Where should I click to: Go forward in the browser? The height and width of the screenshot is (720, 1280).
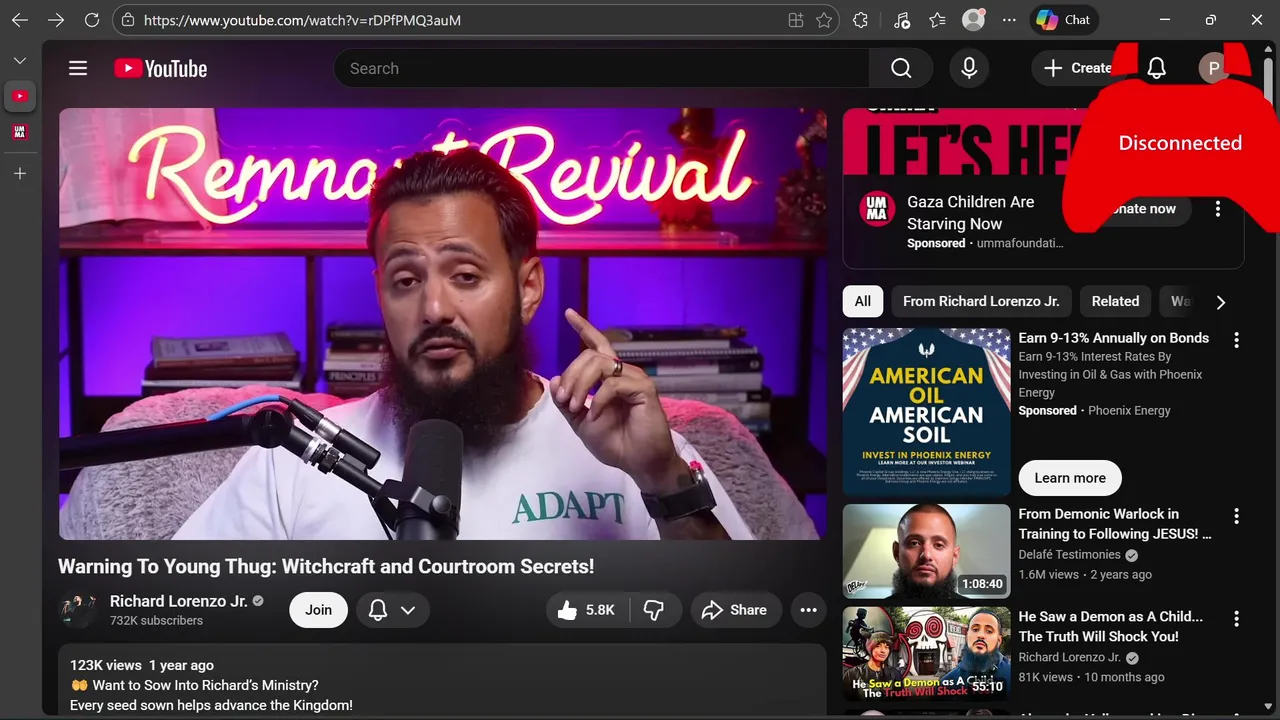click(56, 20)
